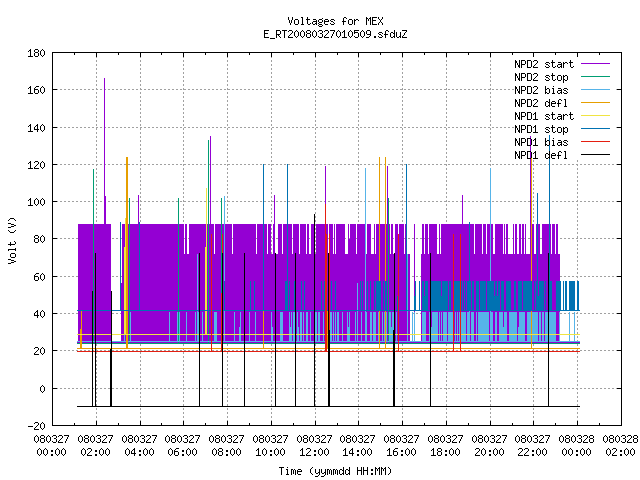Click the y-axis tick value 120
The height and width of the screenshot is (480, 640).
coord(36,165)
